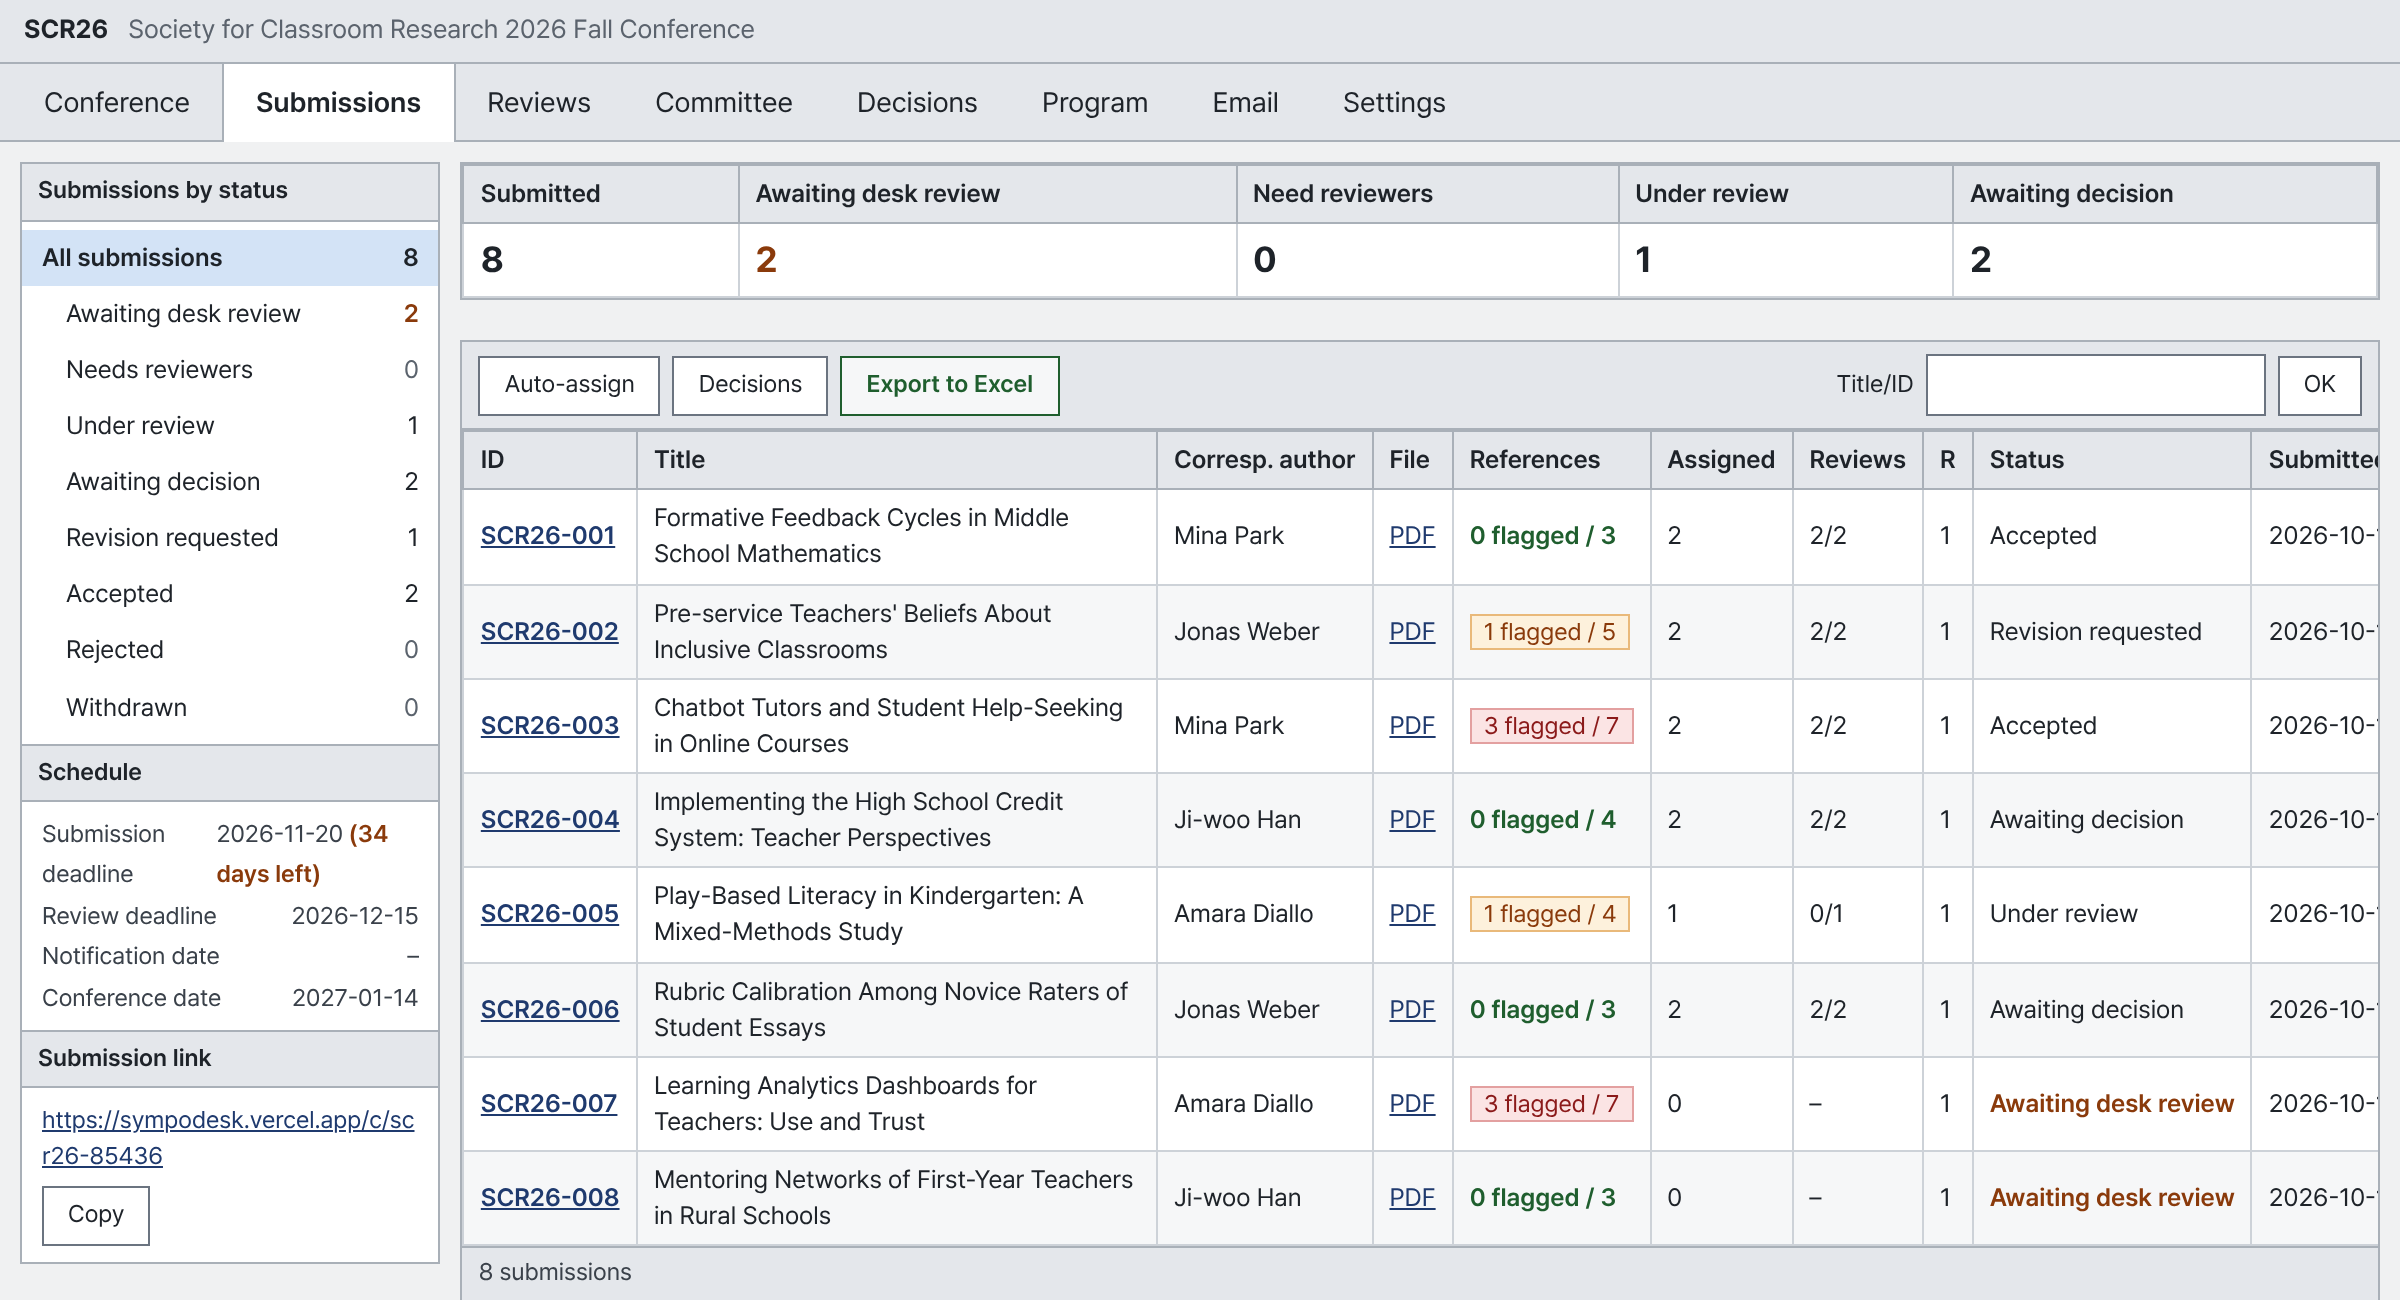
Task: Filter by Under review in sidebar
Action: click(230, 426)
